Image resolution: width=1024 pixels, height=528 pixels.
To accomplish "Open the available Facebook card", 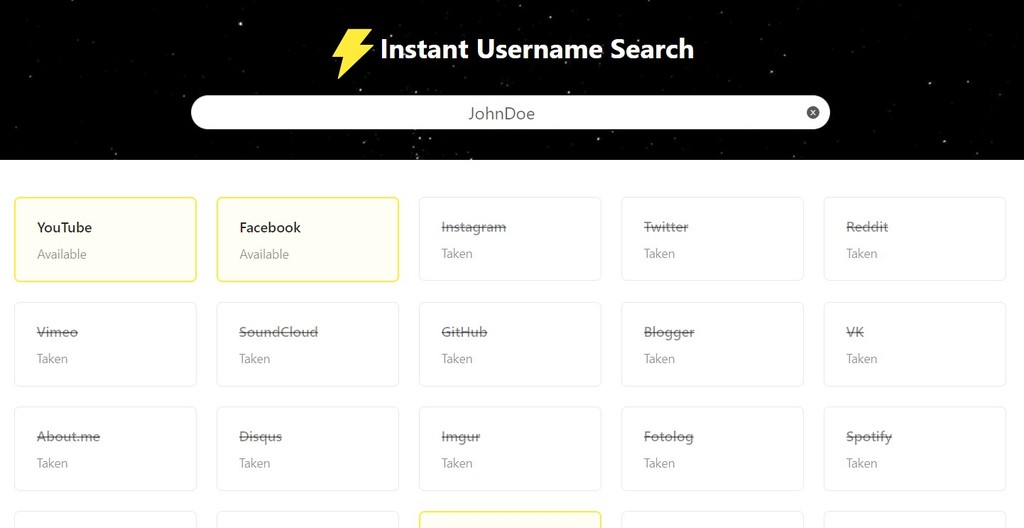I will pos(308,239).
